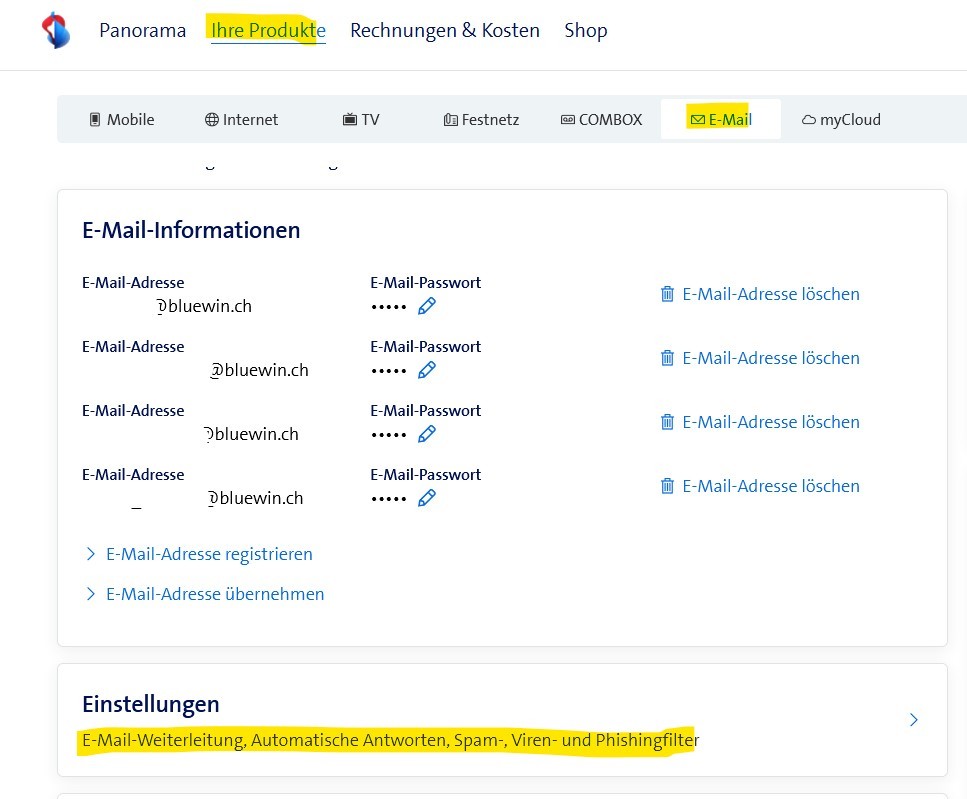The image size is (967, 799).
Task: Edit password pencil icon for first email
Action: coord(427,306)
